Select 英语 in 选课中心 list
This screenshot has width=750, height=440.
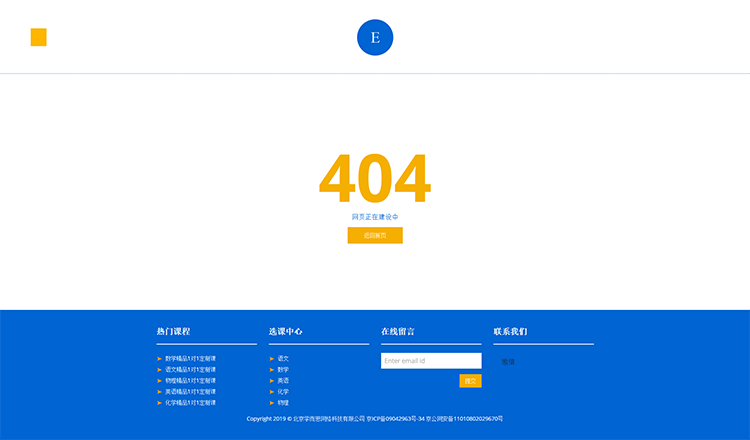[x=283, y=380]
